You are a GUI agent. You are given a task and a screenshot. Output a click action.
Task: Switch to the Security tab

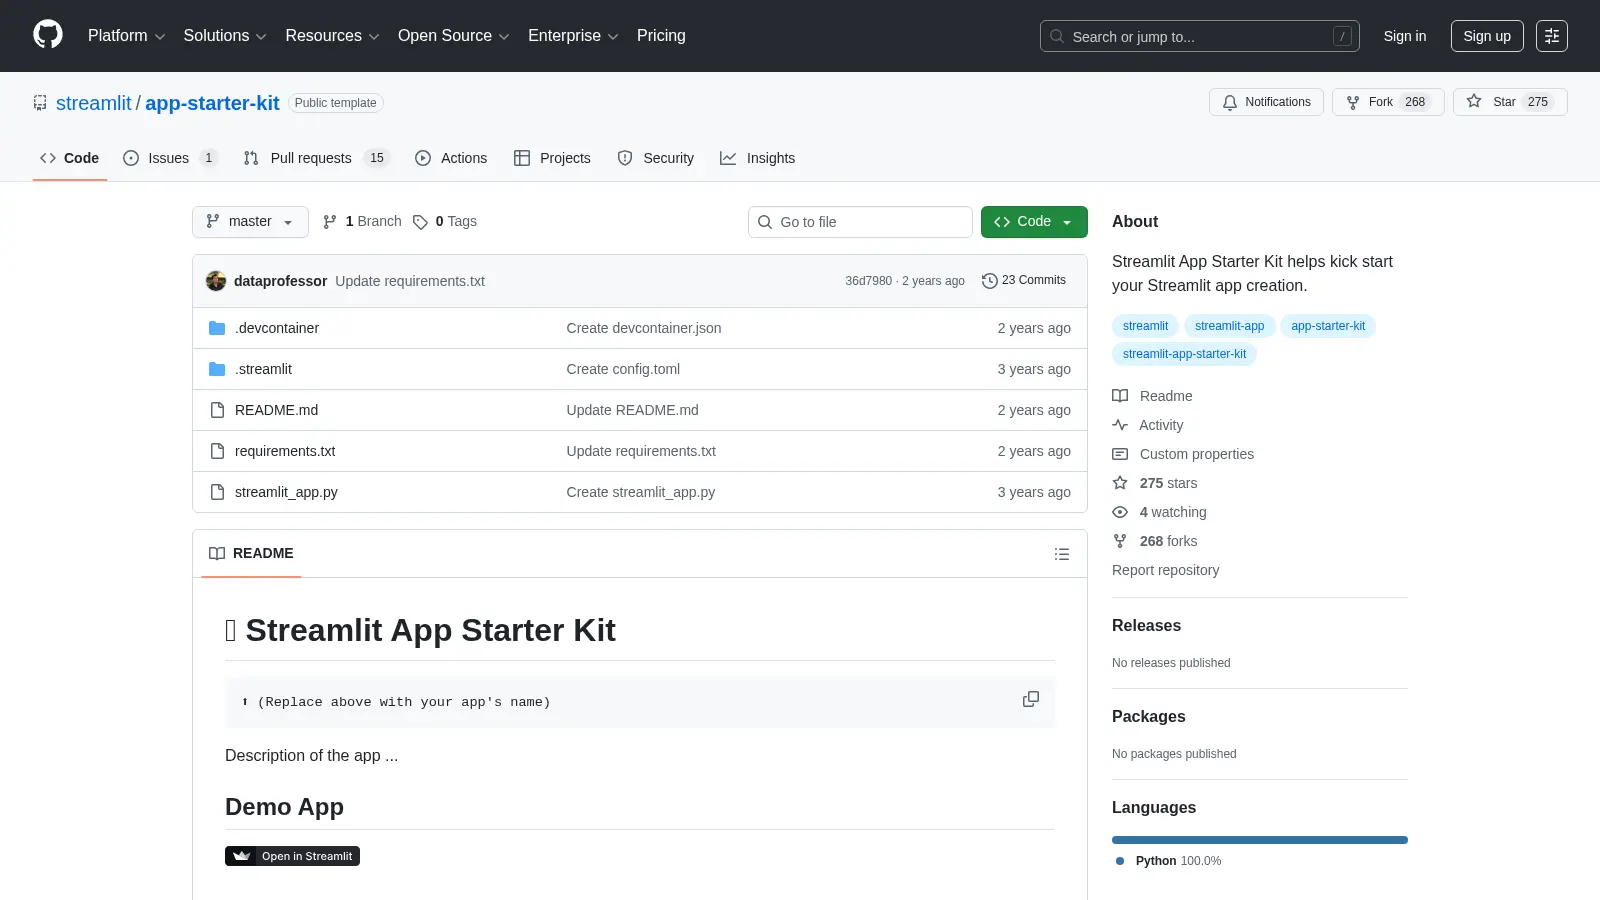(x=656, y=158)
